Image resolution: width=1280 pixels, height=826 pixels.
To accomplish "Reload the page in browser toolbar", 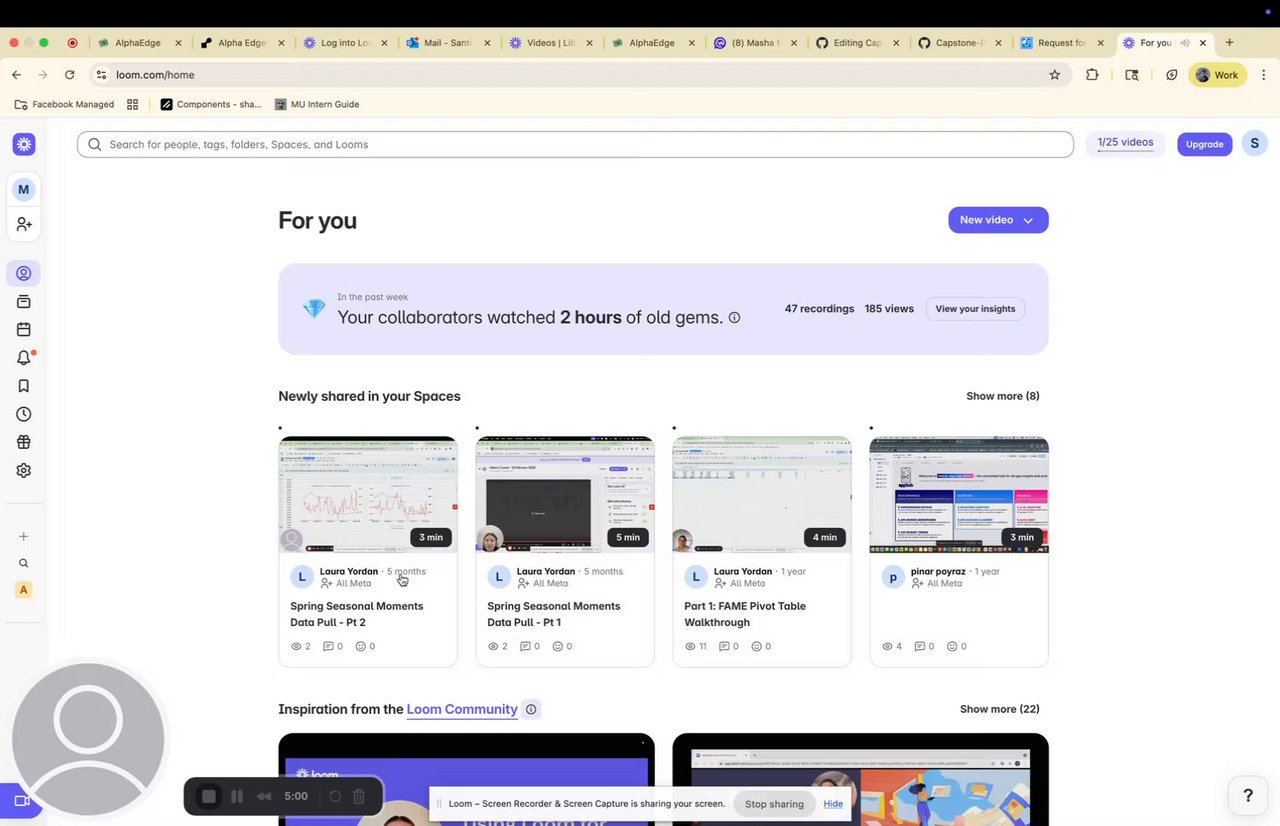I will pos(69,75).
